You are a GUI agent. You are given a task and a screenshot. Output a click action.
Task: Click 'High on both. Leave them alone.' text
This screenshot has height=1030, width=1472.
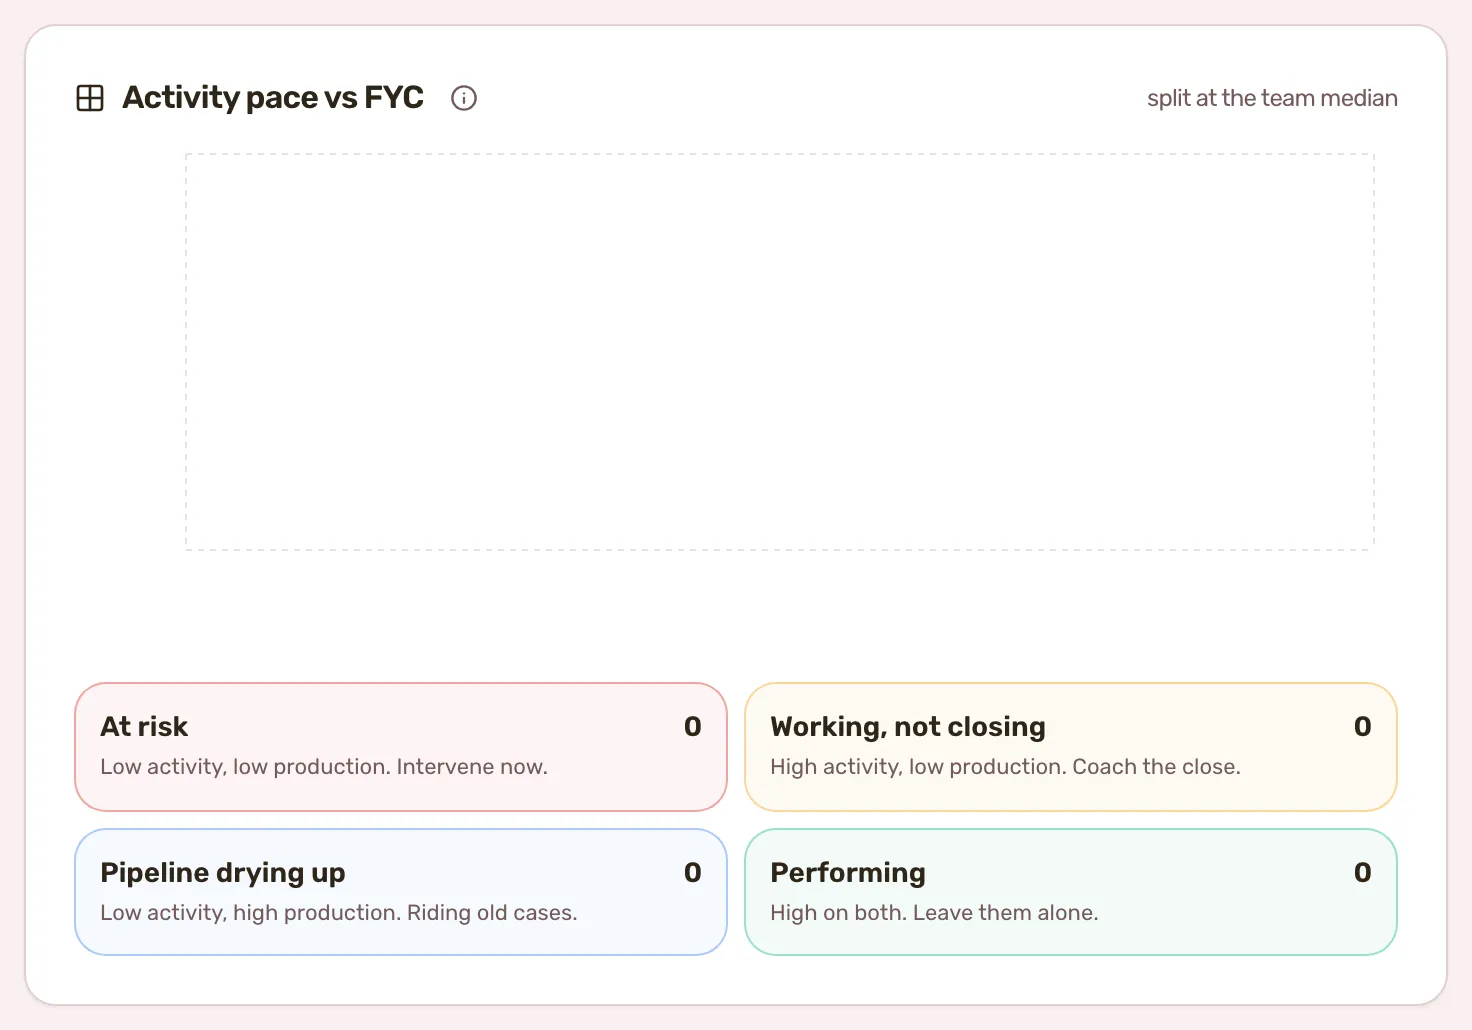click(934, 913)
